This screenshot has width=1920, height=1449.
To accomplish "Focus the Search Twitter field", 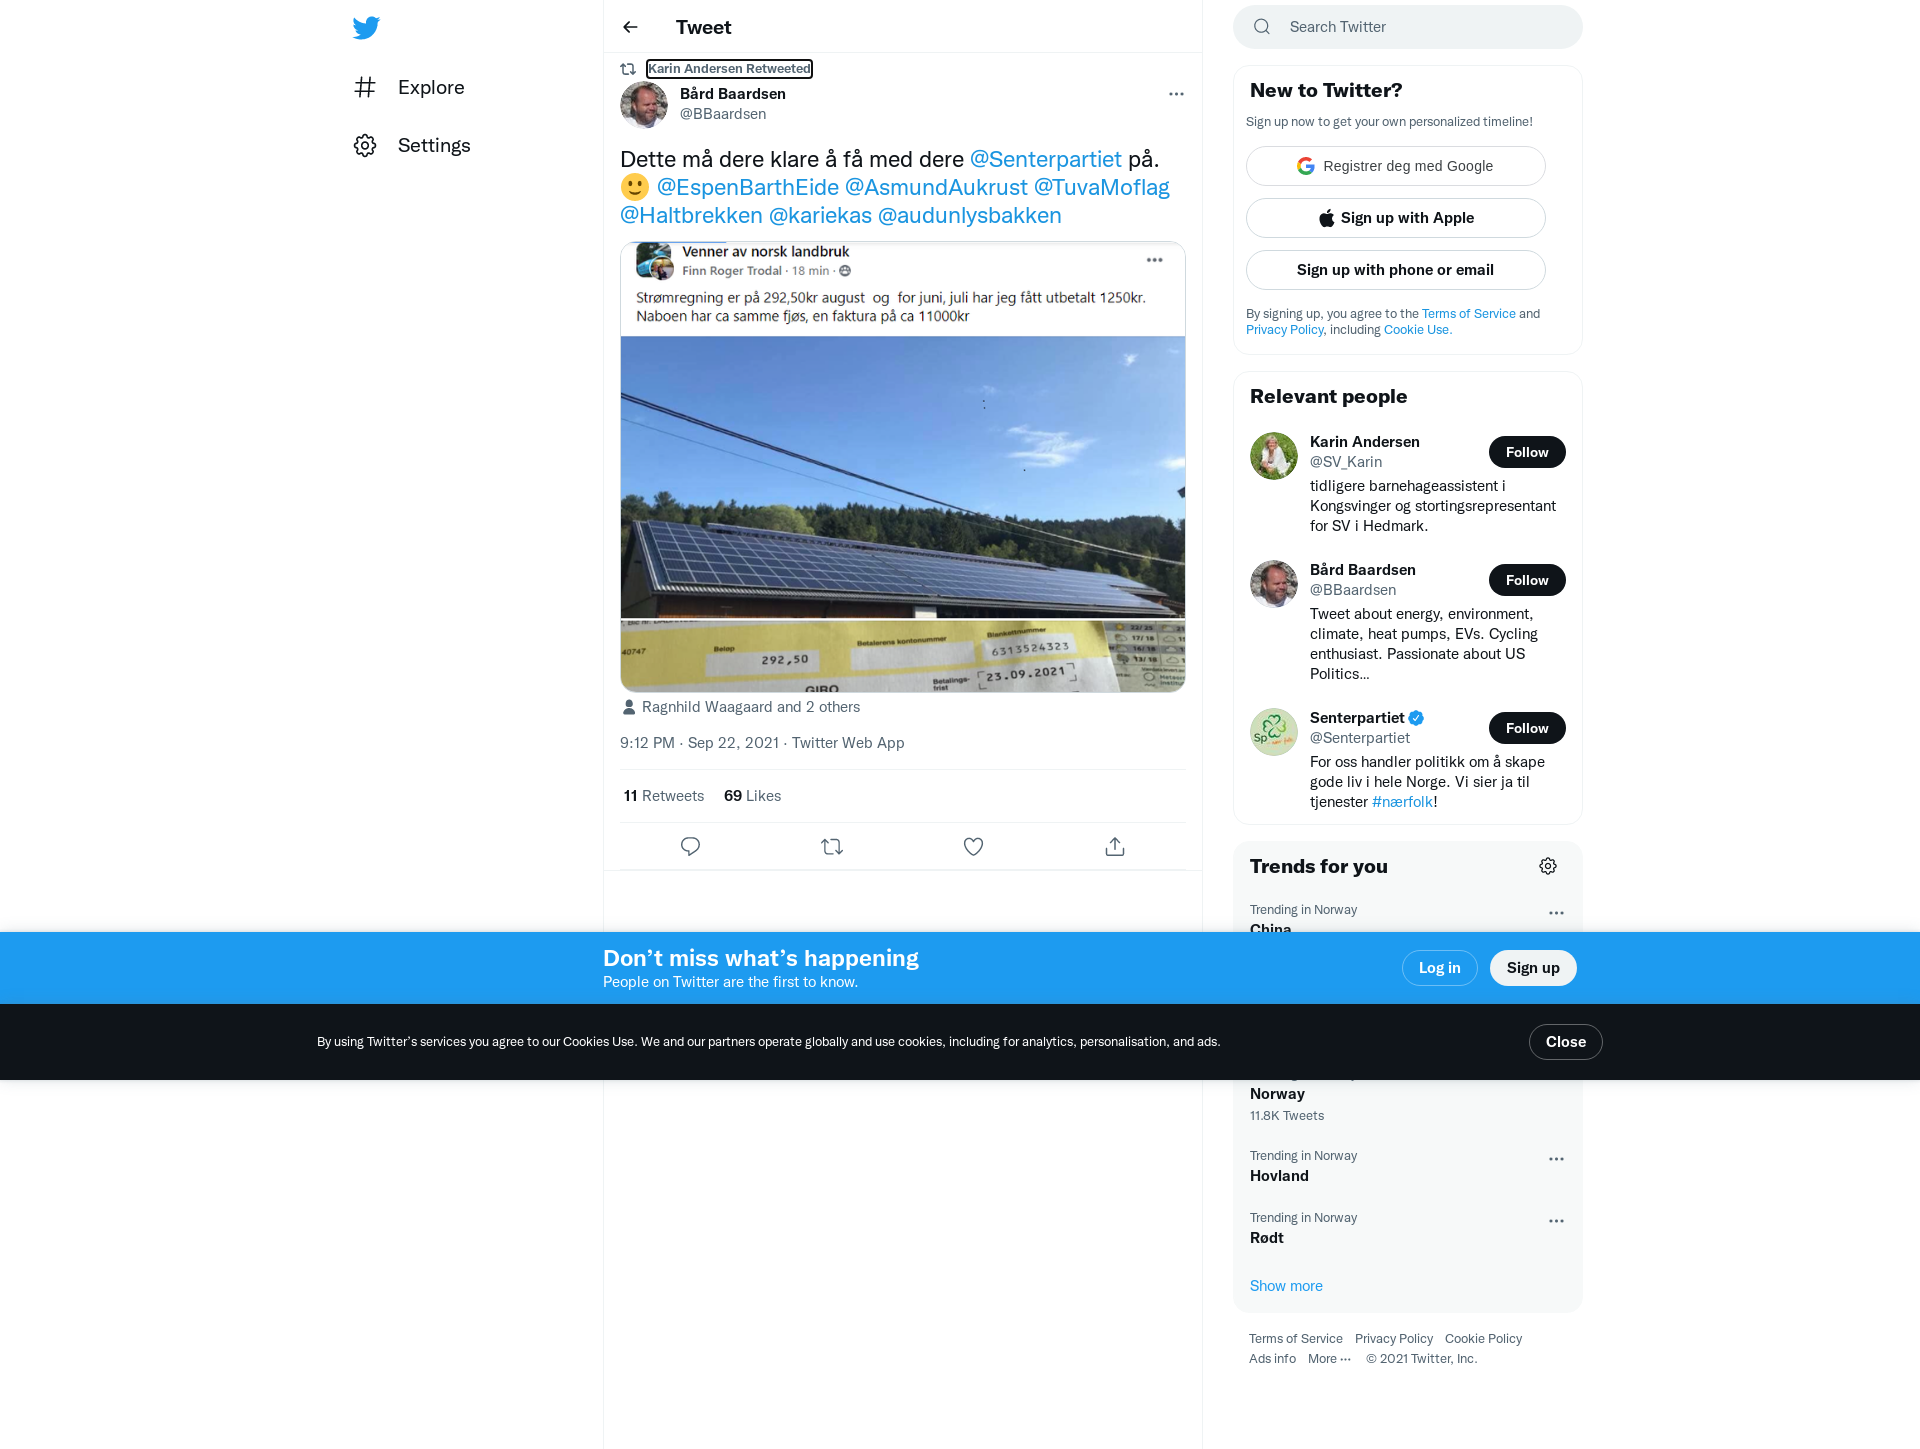I will (1408, 27).
